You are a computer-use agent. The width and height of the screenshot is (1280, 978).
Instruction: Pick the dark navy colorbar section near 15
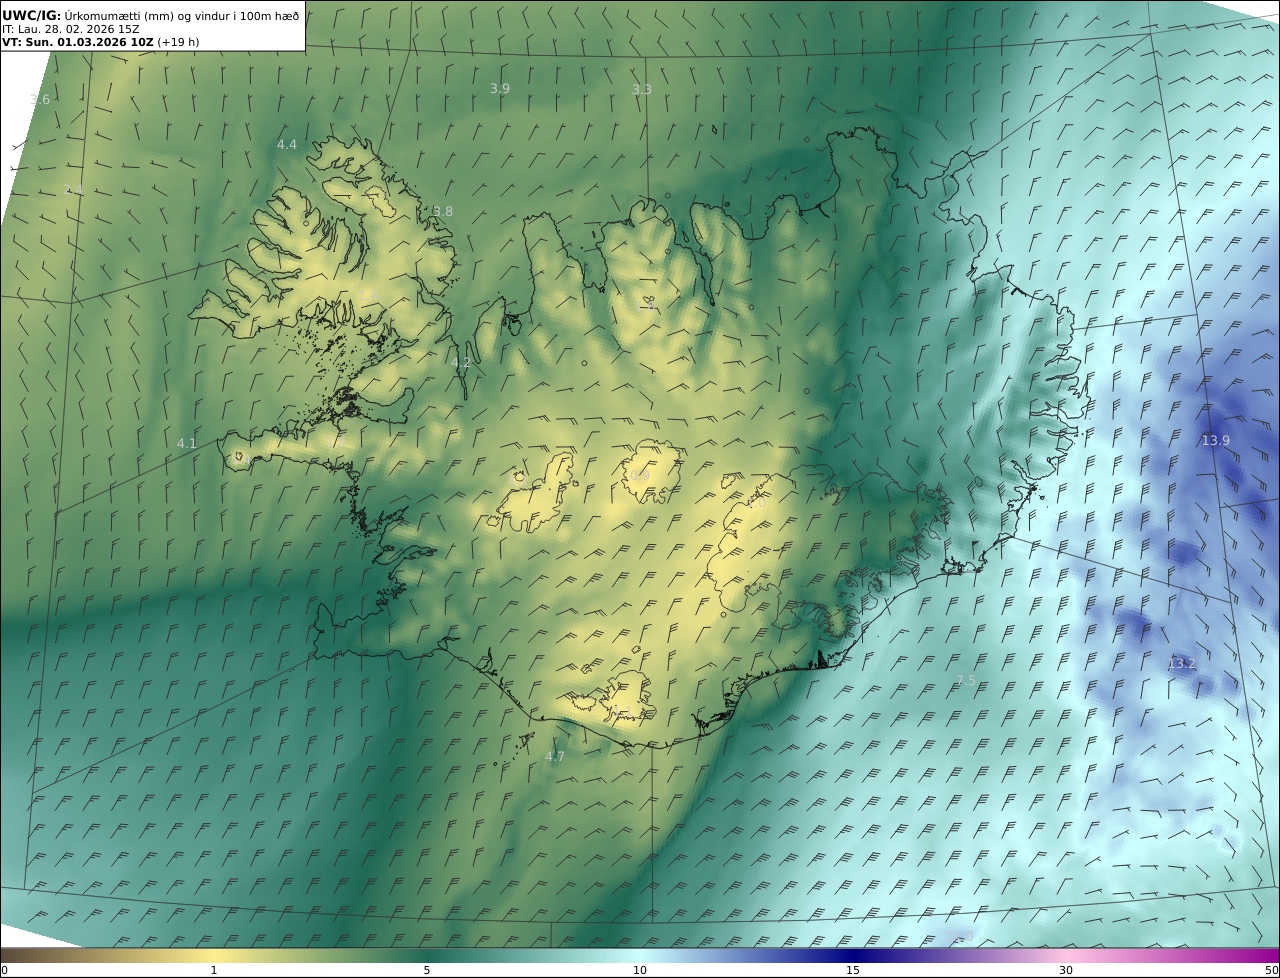coord(853,954)
